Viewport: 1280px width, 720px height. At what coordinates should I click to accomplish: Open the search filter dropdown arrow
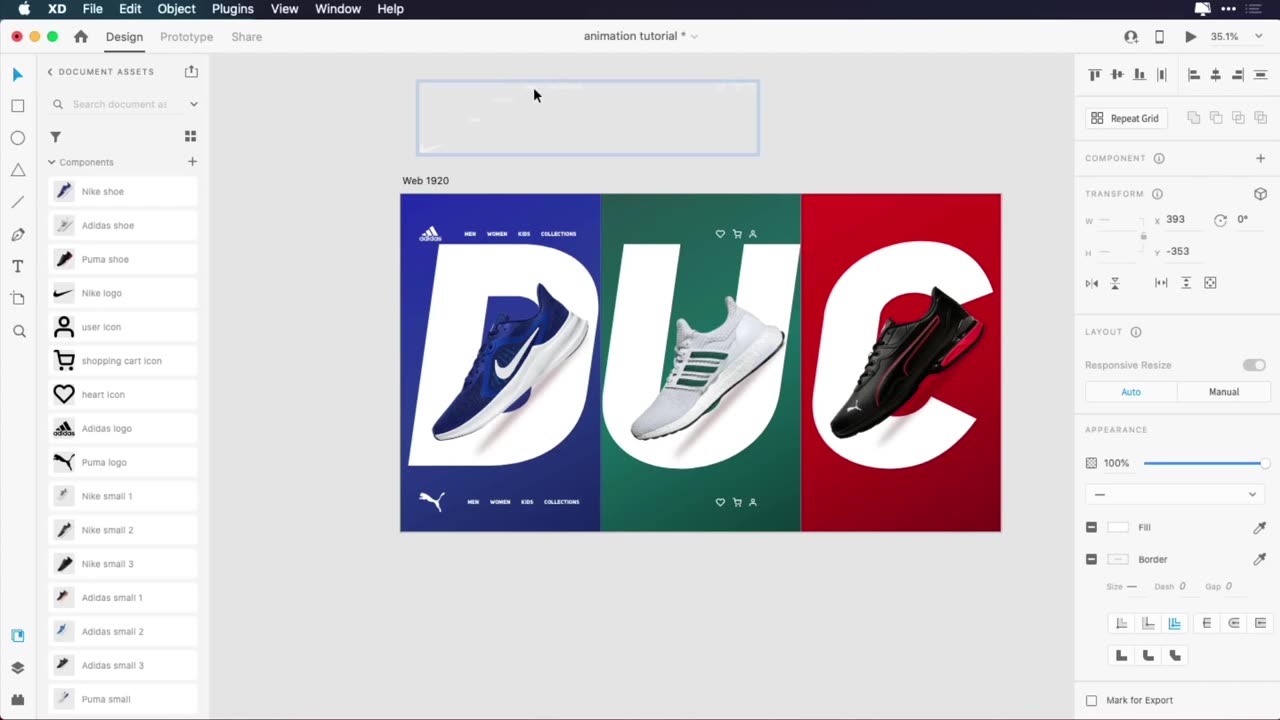193,104
